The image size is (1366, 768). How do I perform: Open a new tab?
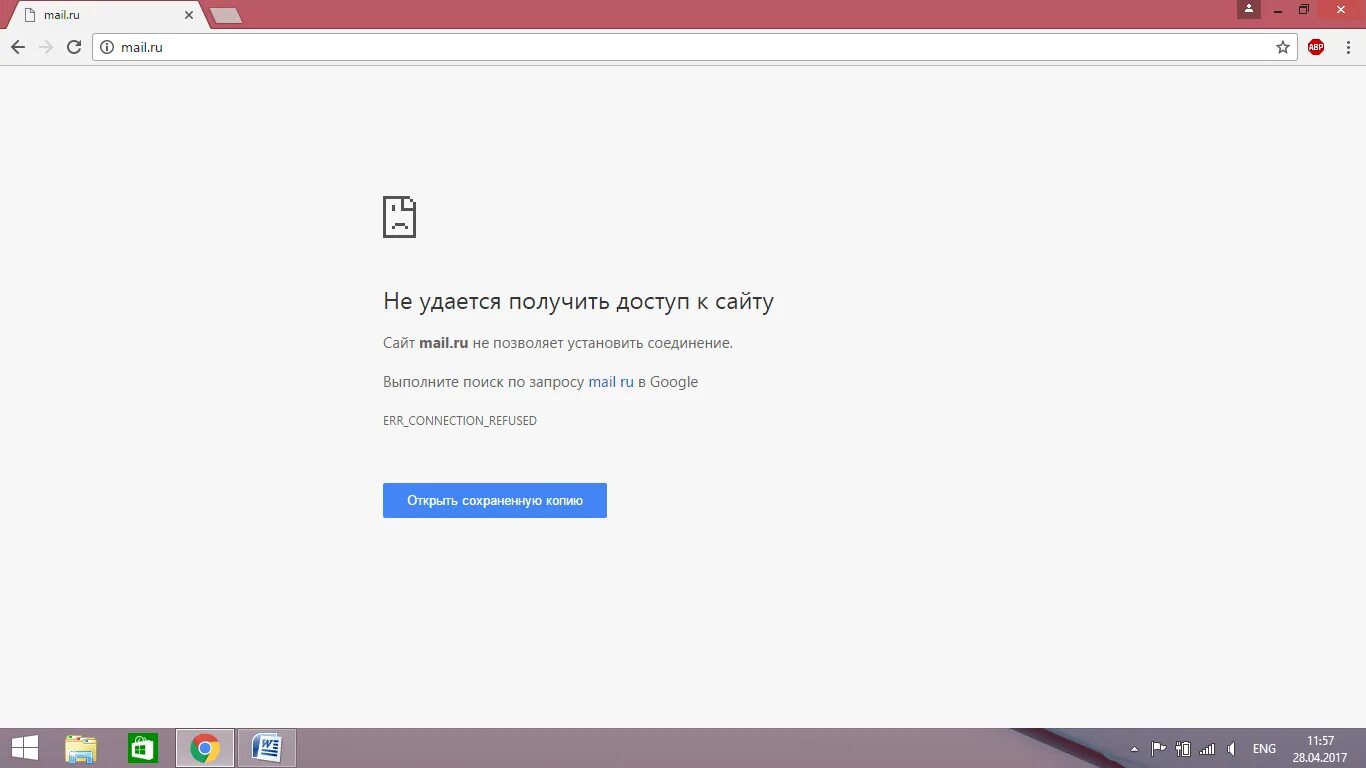pos(226,15)
